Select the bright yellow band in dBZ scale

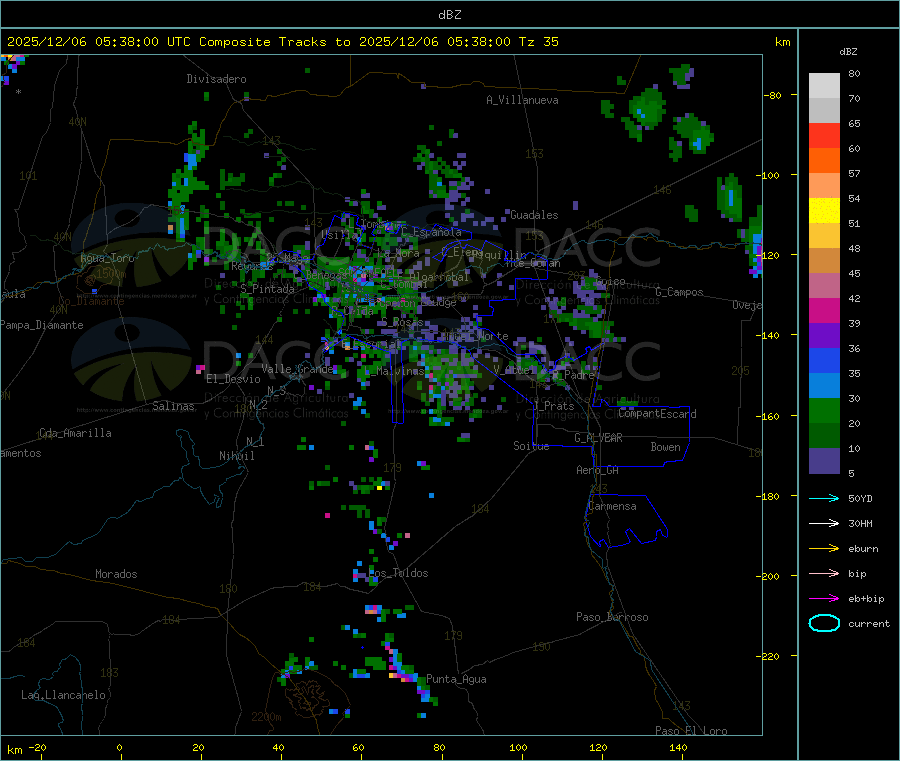pyautogui.click(x=824, y=211)
